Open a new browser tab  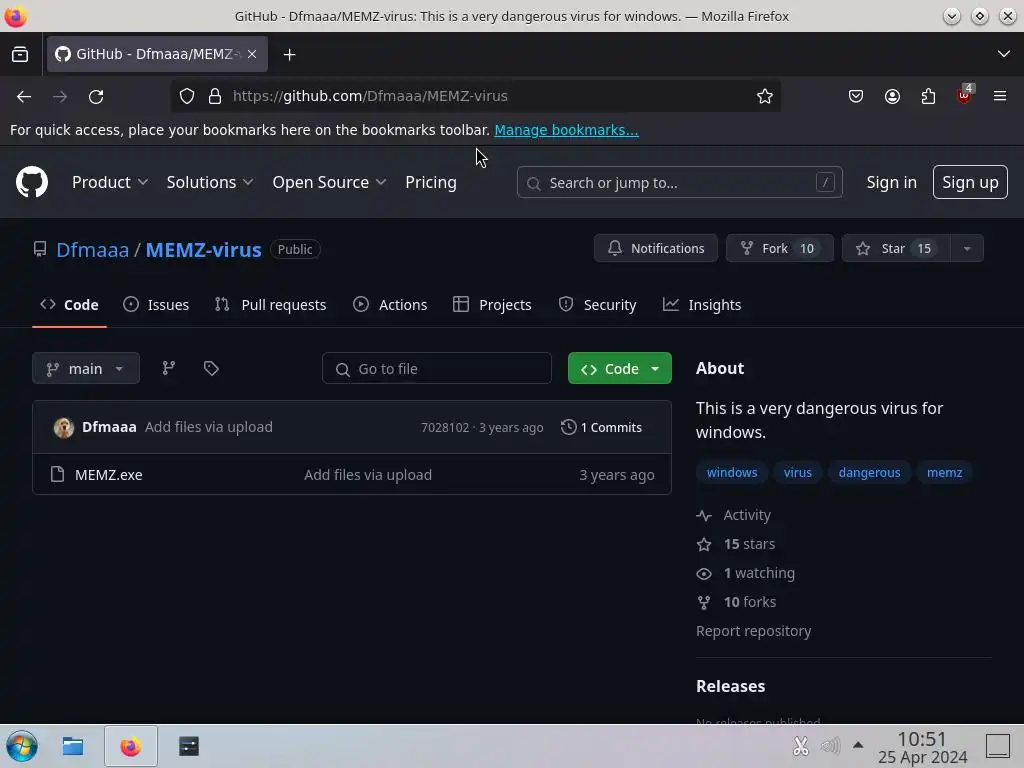pyautogui.click(x=289, y=54)
